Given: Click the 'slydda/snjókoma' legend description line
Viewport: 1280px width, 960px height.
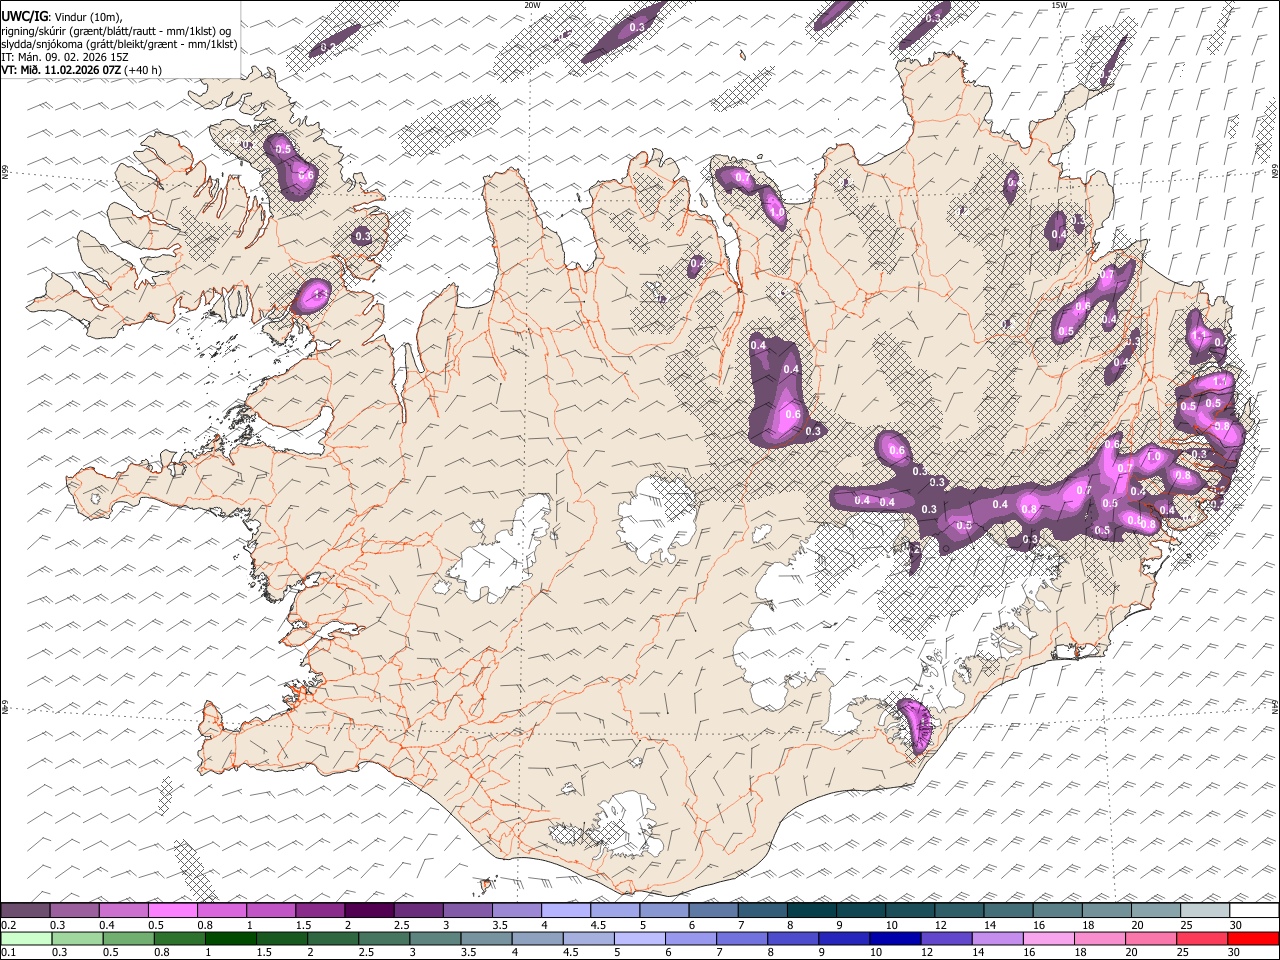Looking at the screenshot, I should pyautogui.click(x=119, y=44).
